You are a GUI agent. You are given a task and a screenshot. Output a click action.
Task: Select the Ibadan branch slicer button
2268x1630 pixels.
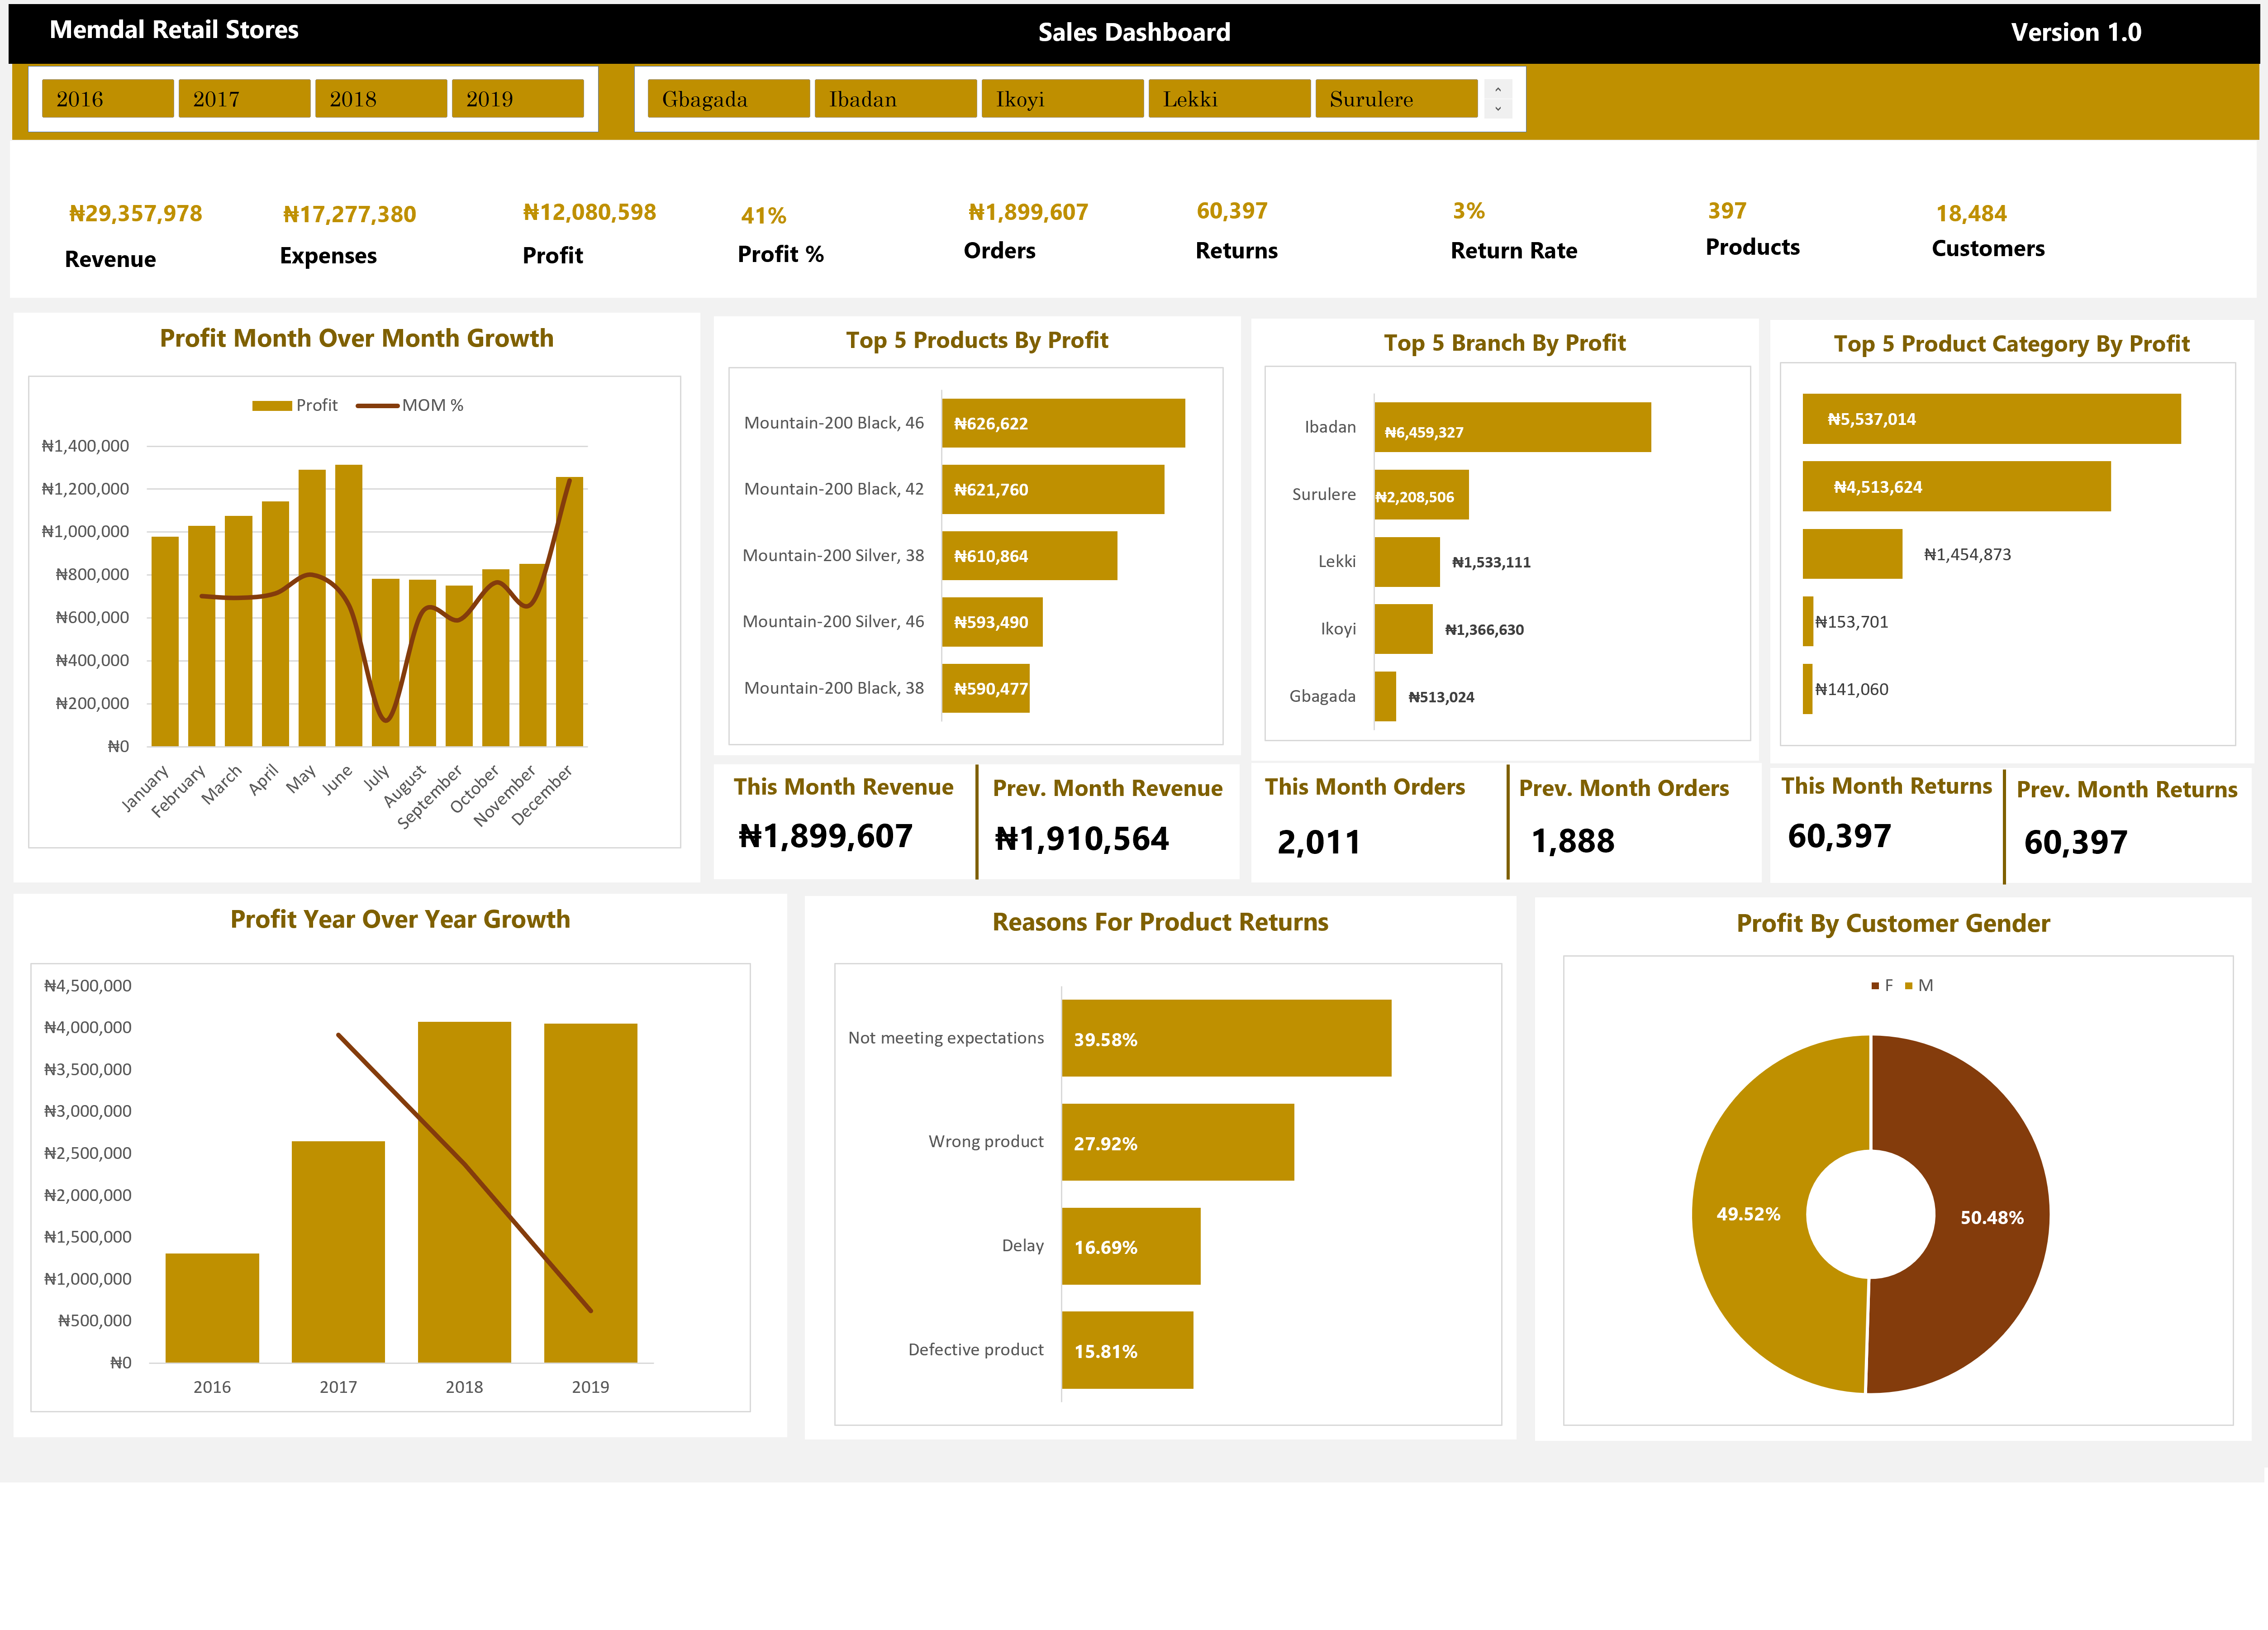(895, 99)
